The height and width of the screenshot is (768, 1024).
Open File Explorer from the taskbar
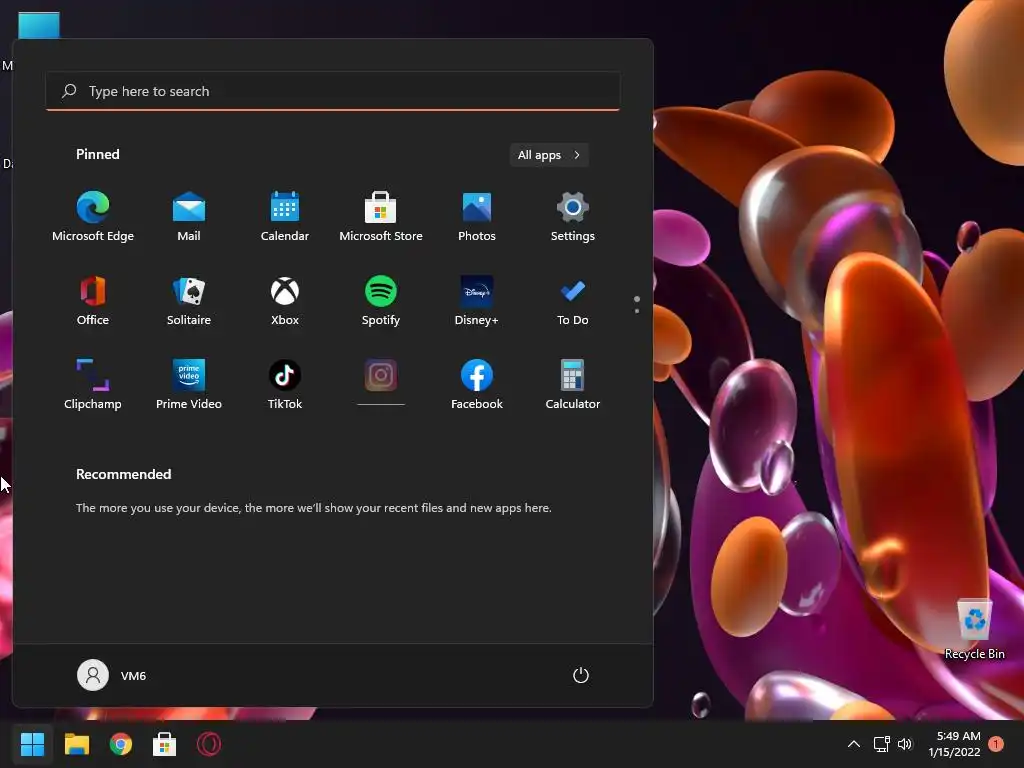click(76, 744)
